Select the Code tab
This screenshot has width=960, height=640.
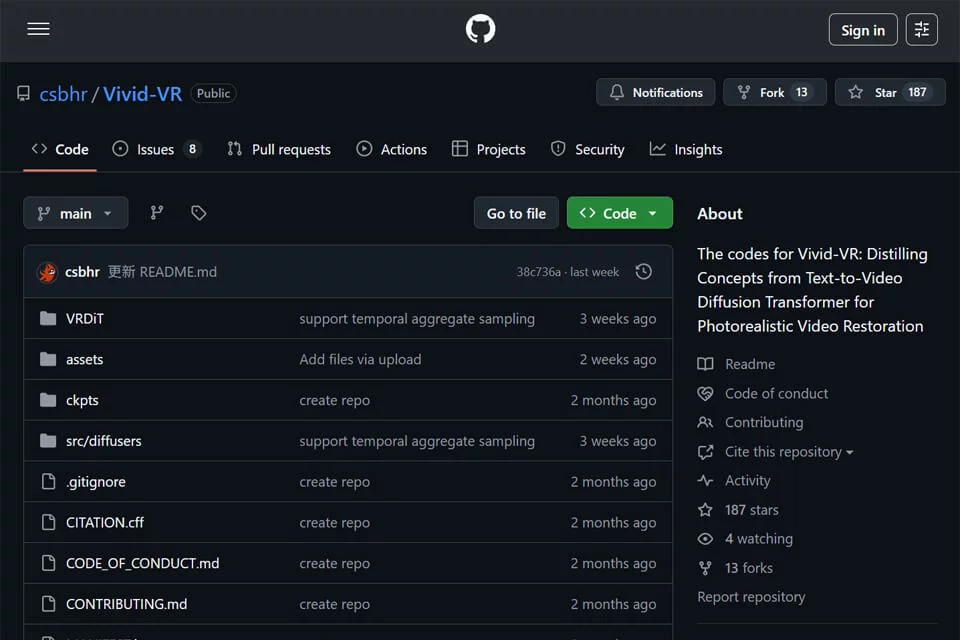point(60,149)
